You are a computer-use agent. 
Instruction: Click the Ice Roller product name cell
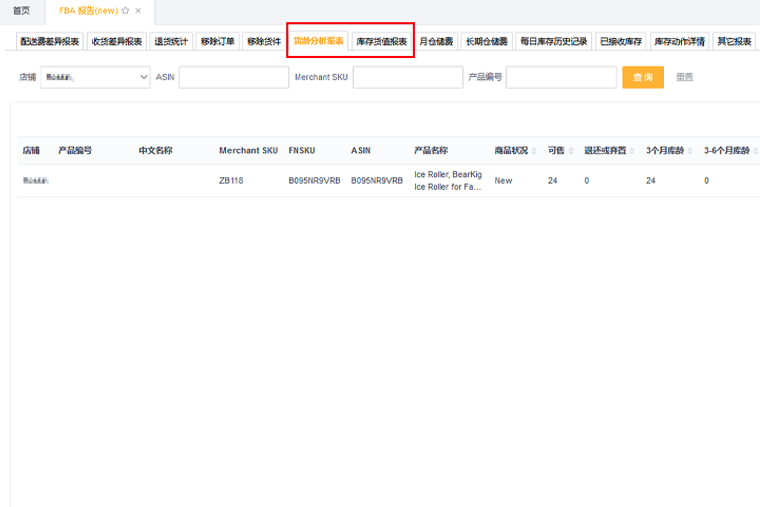[x=447, y=181]
